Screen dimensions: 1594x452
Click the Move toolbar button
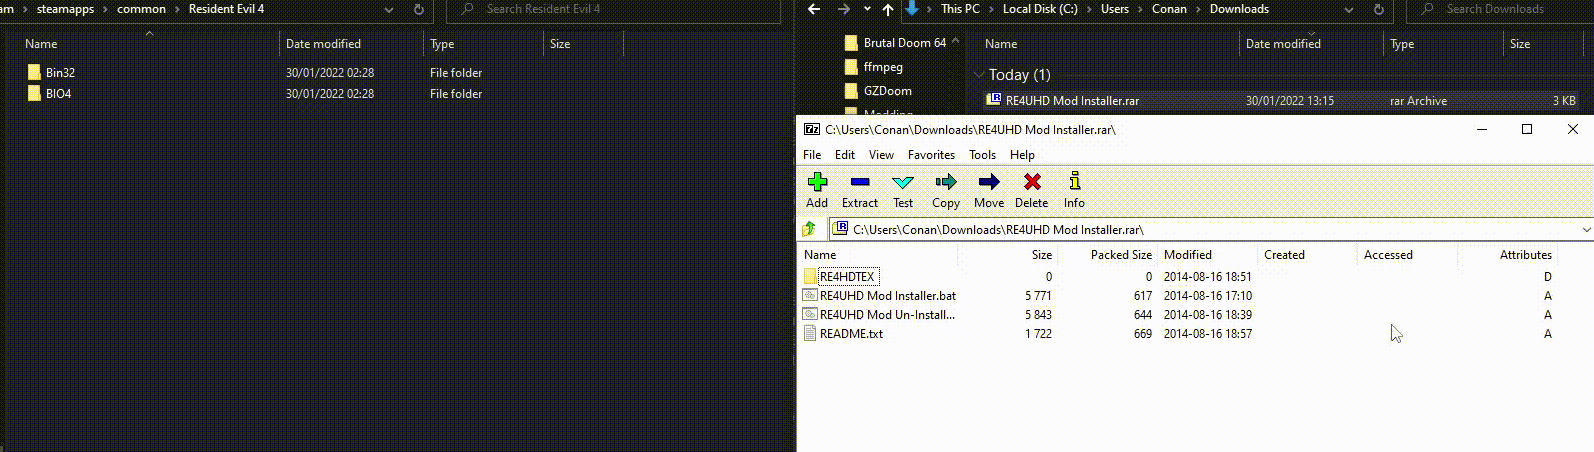989,190
